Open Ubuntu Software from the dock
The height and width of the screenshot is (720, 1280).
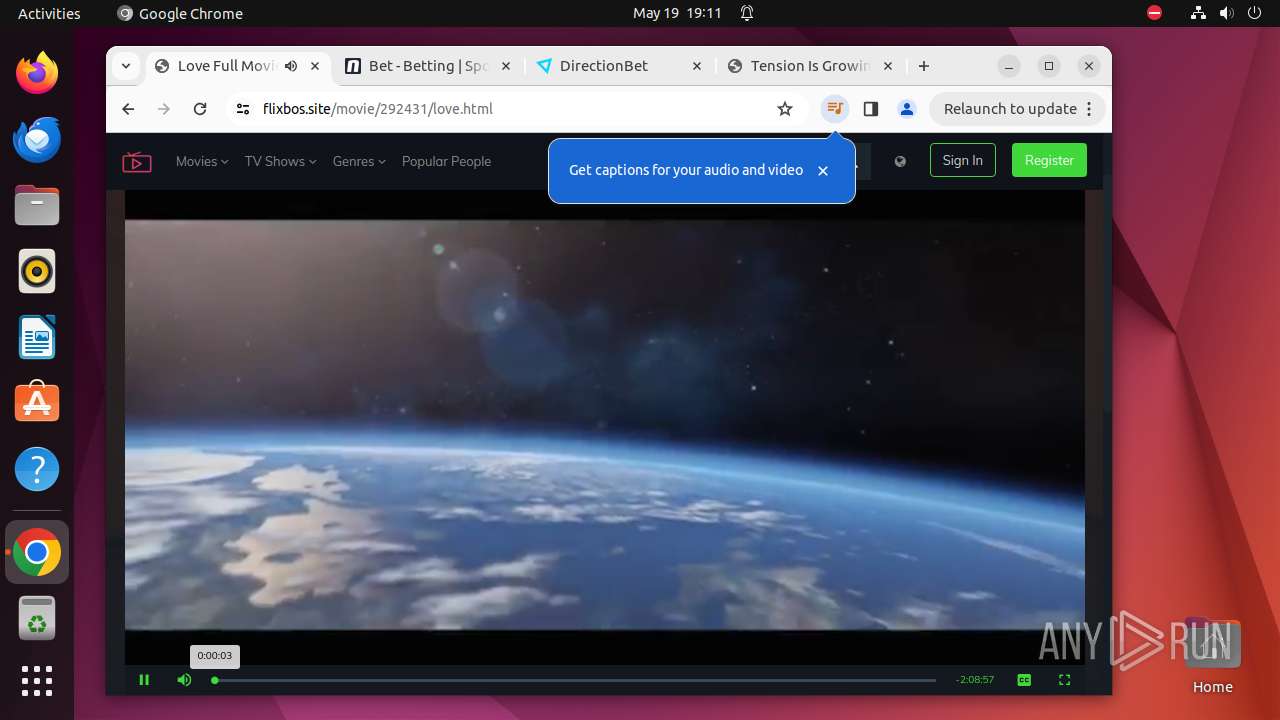[x=37, y=403]
